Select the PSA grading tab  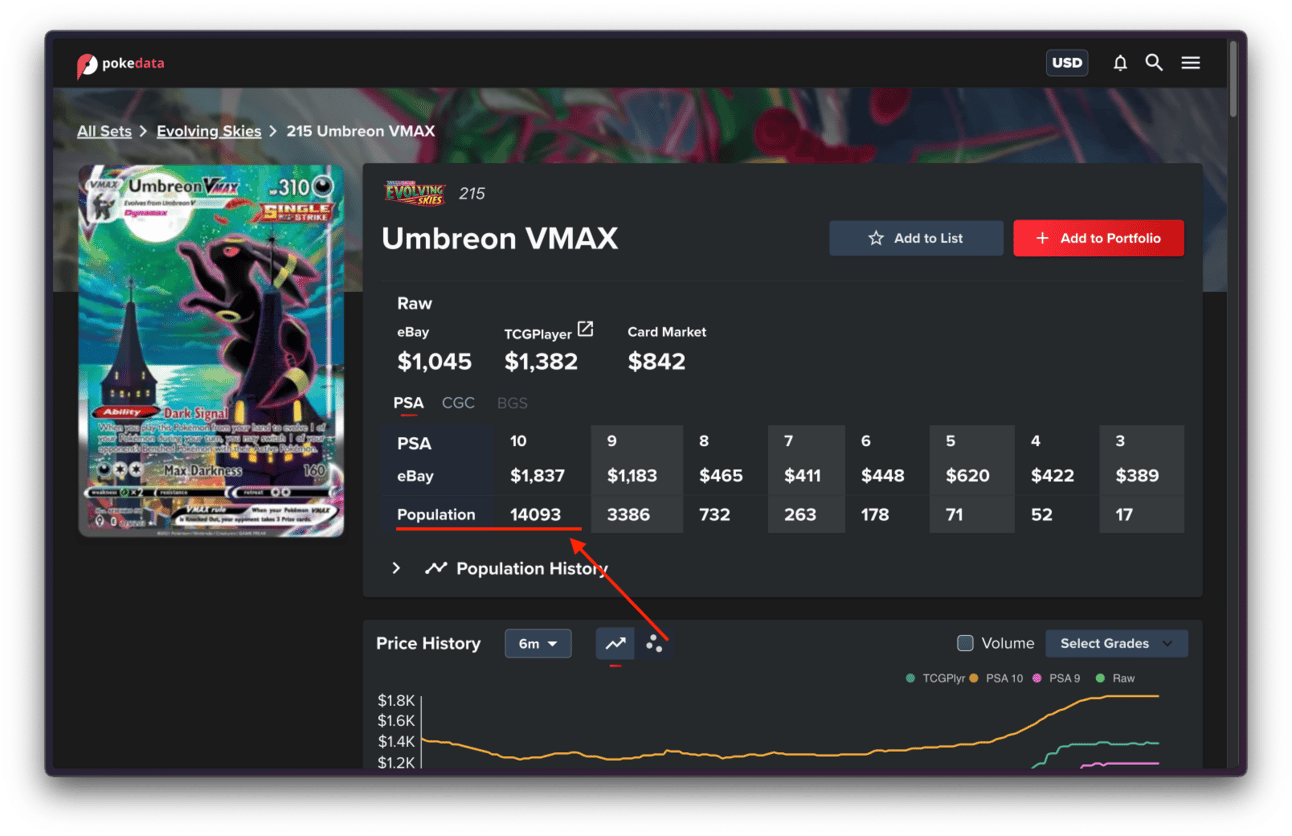click(408, 403)
